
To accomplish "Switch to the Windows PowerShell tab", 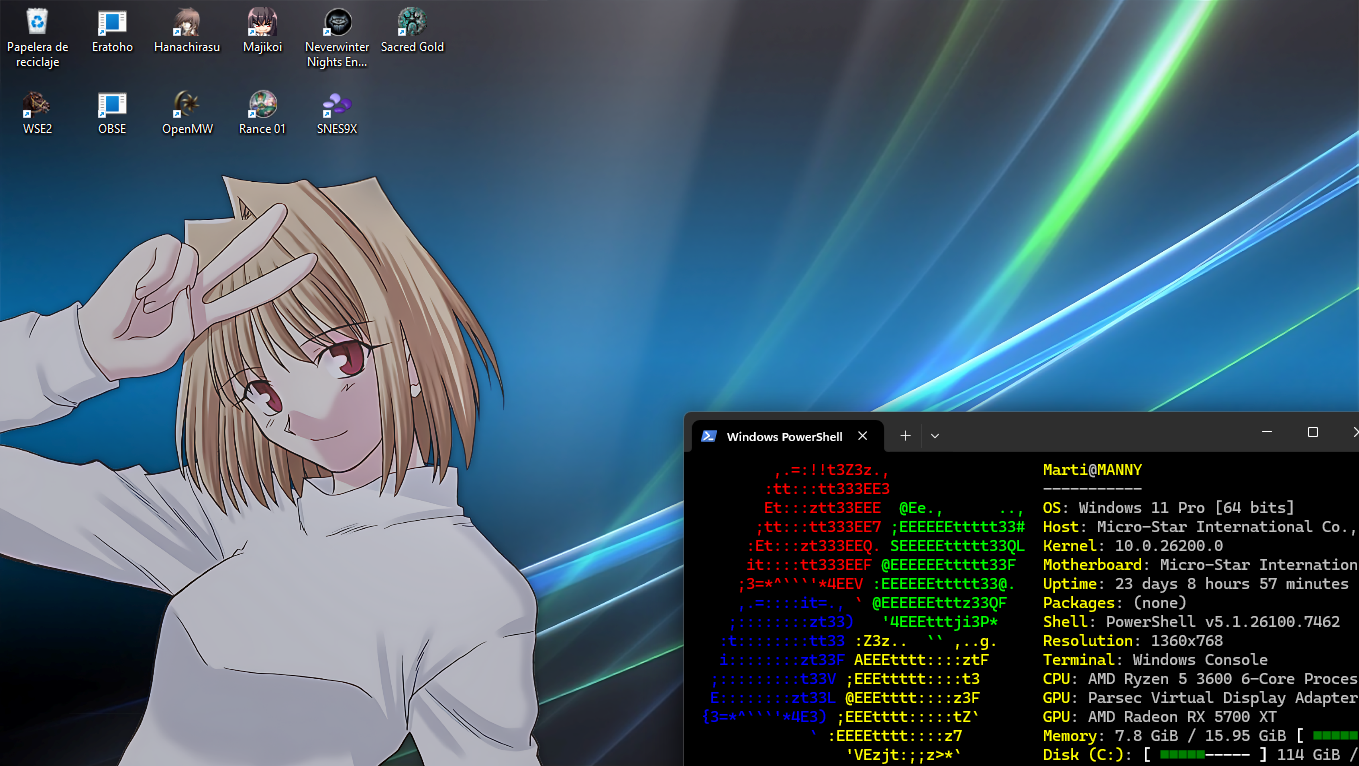I will click(x=786, y=436).
